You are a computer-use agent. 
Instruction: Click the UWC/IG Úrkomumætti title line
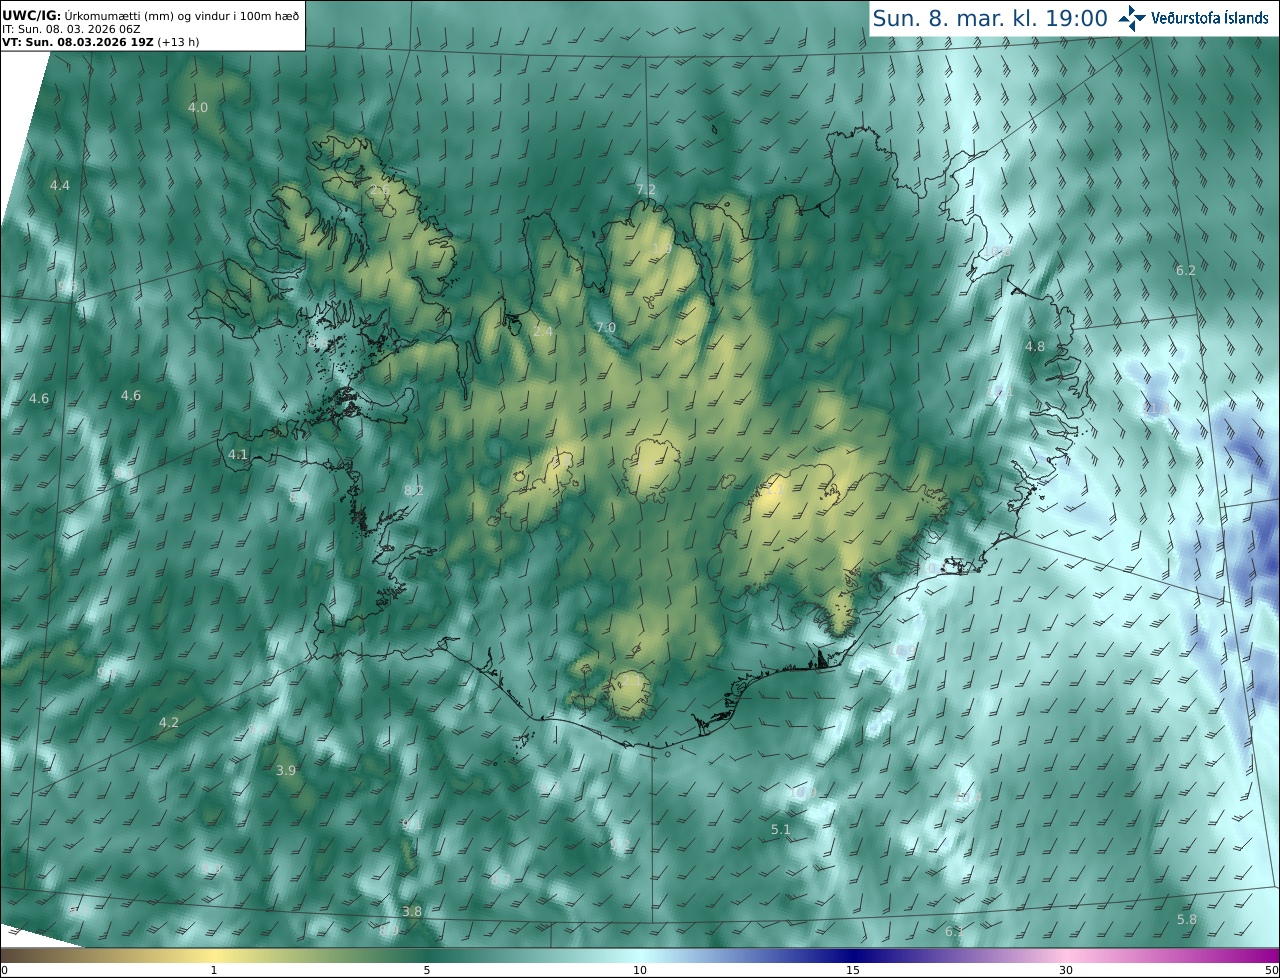[151, 15]
